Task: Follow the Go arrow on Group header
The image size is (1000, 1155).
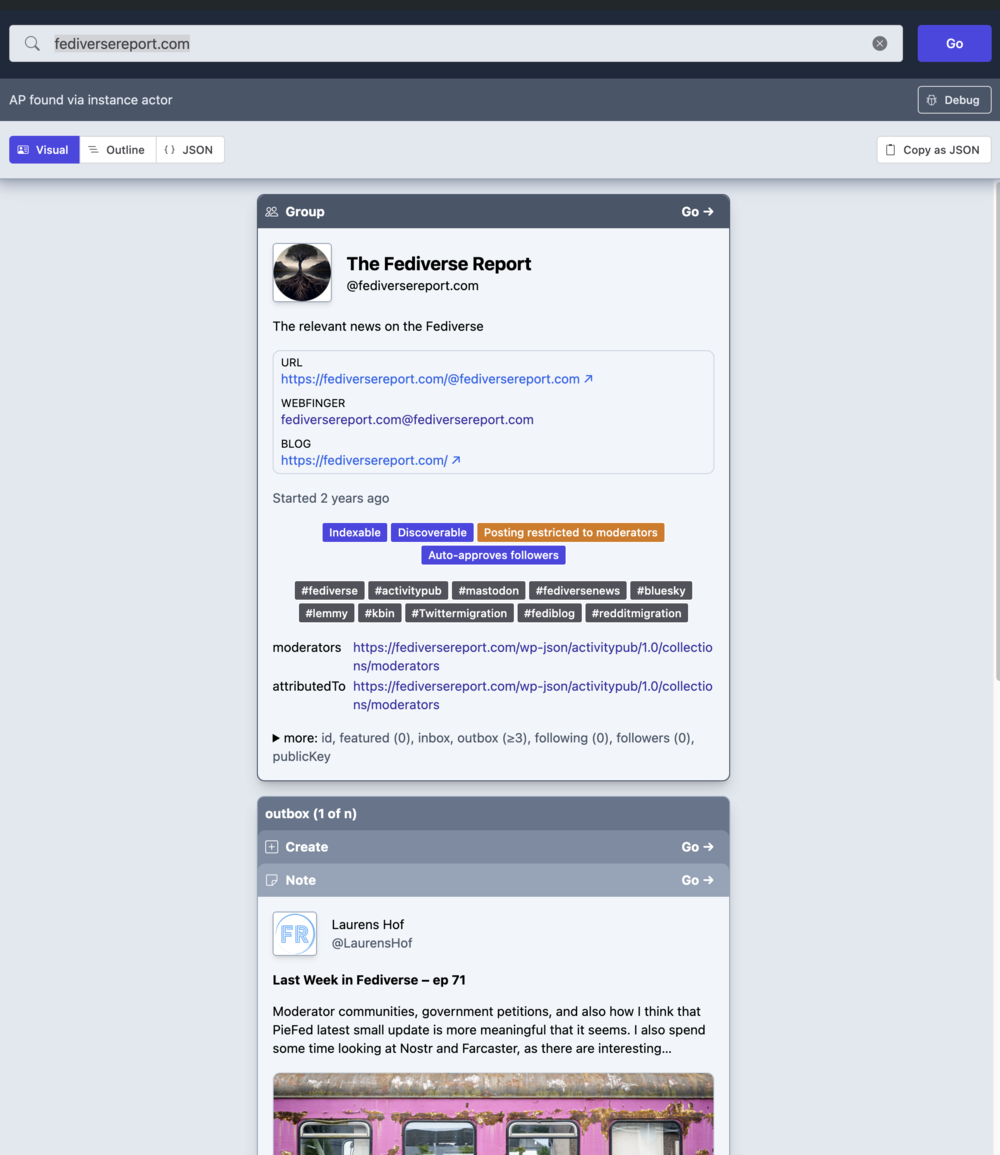Action: click(x=697, y=212)
